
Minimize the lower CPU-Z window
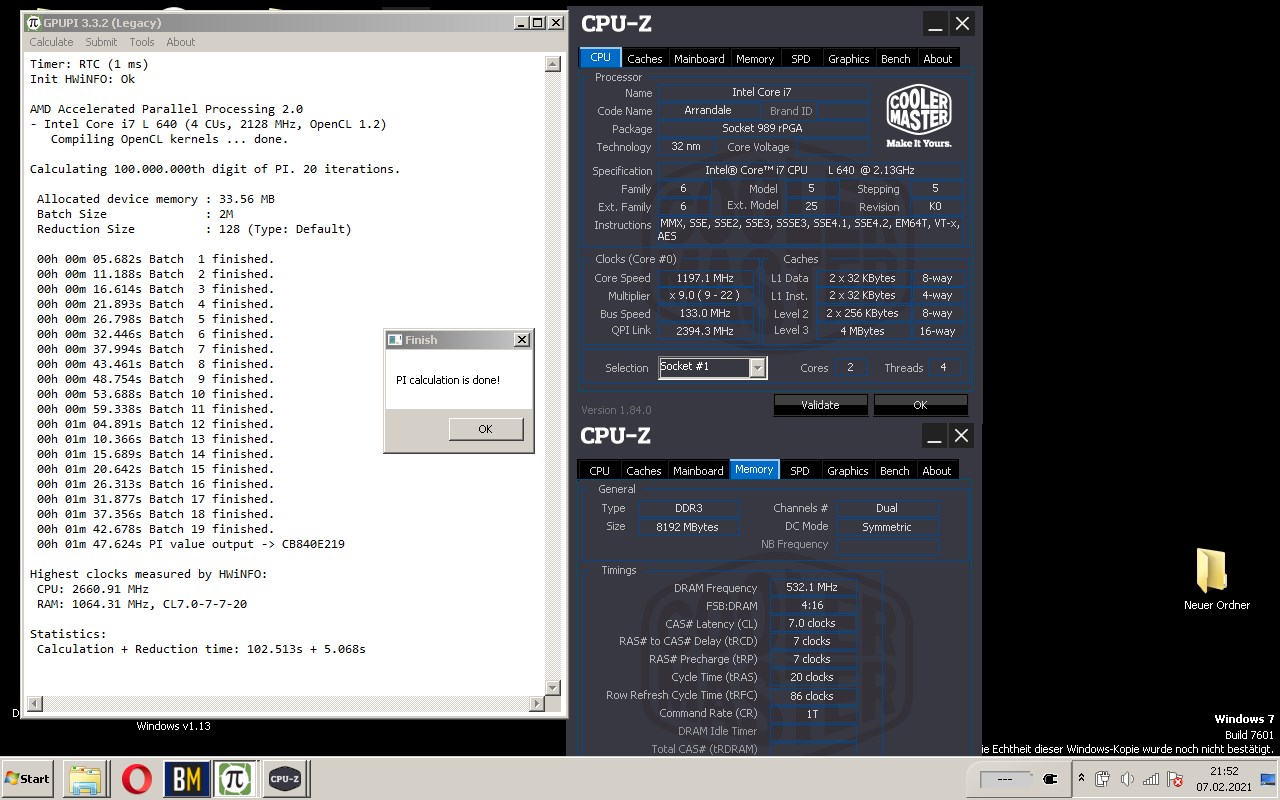tap(934, 436)
